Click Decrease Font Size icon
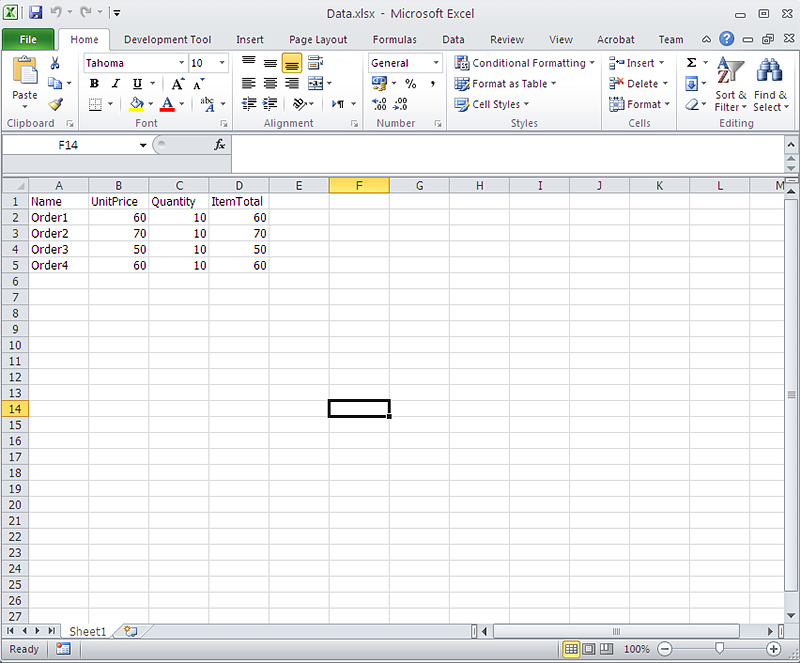800x663 pixels. coord(198,84)
